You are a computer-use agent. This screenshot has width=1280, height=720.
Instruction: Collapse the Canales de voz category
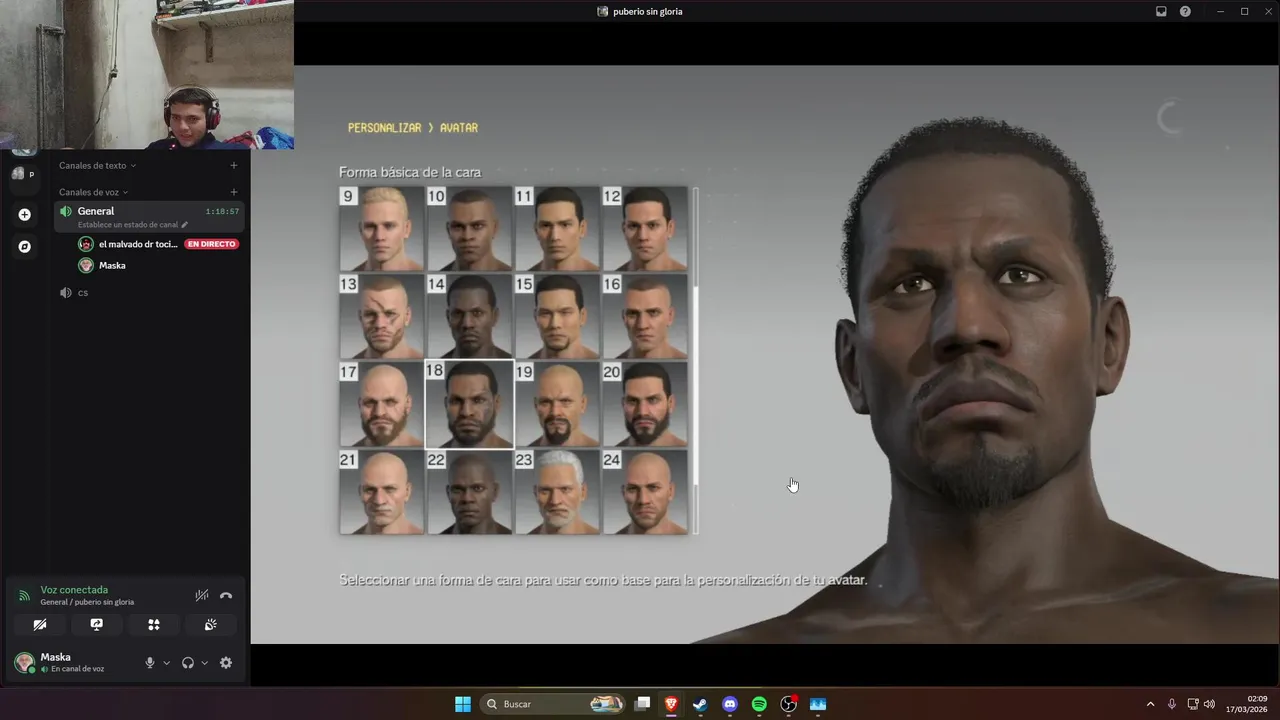click(93, 192)
